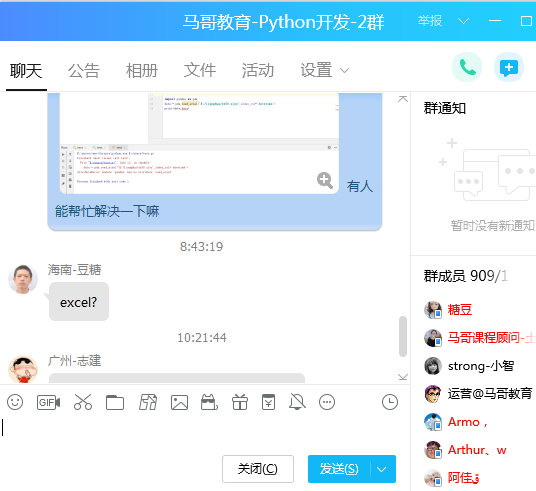
Task: Open the red packet yuan icon
Action: [268, 402]
